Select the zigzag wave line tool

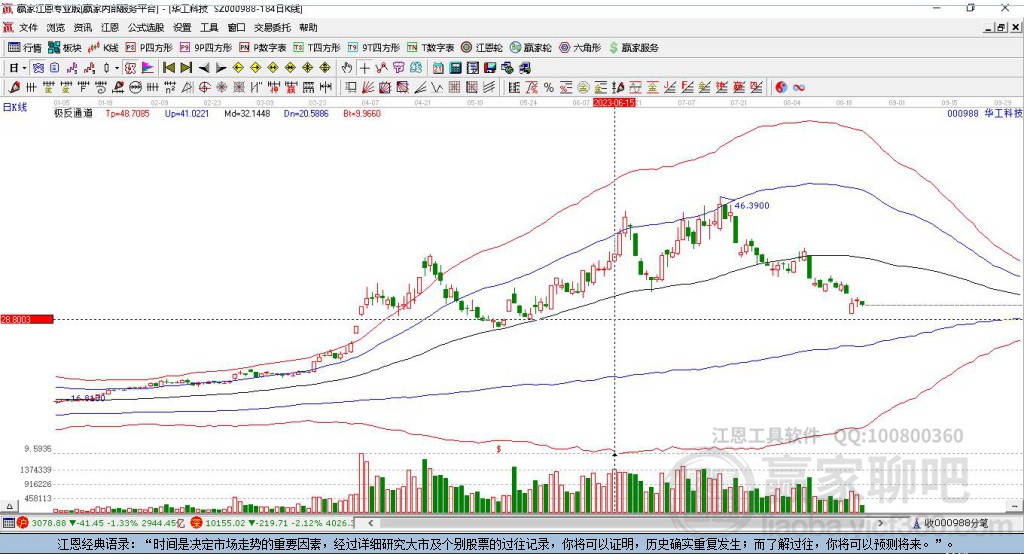[x=437, y=87]
